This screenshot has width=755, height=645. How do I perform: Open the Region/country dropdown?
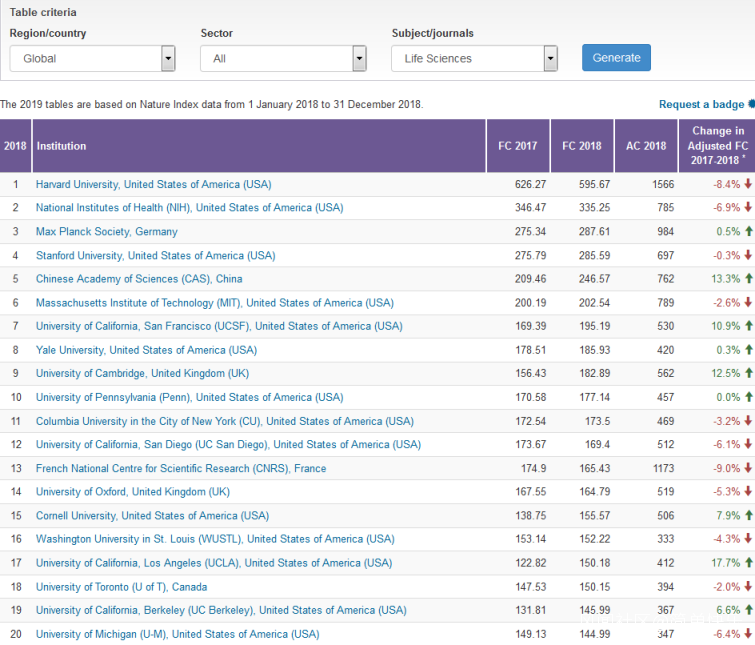[x=92, y=59]
